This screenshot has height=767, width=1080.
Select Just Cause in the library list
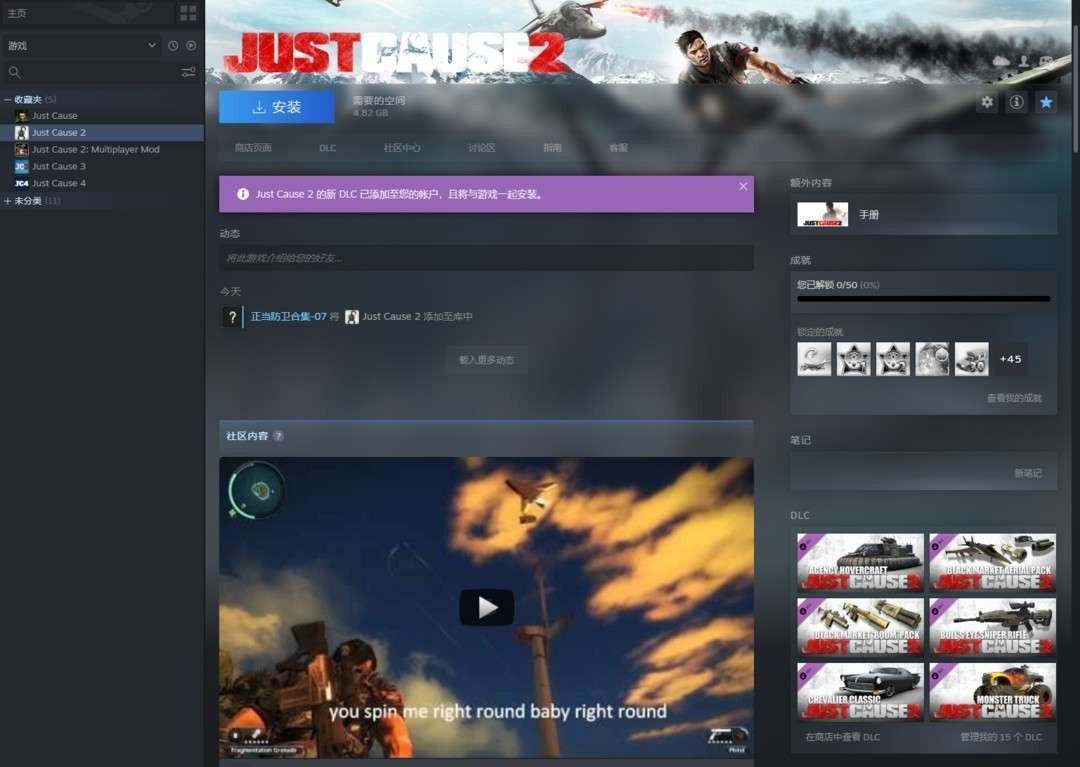tap(54, 116)
